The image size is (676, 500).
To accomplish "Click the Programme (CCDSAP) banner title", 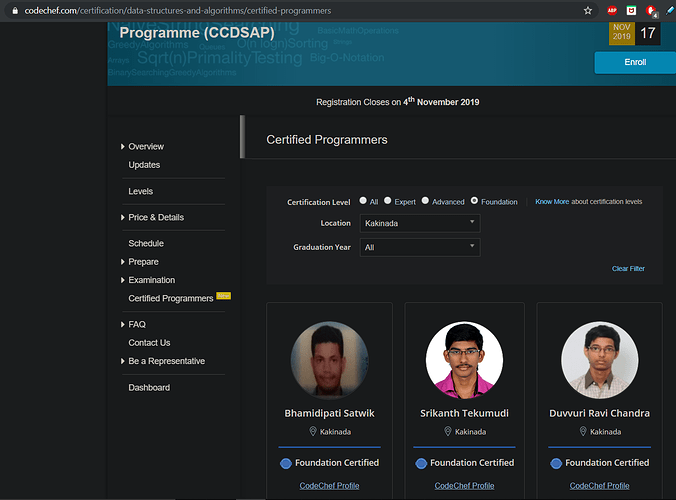I will (197, 33).
